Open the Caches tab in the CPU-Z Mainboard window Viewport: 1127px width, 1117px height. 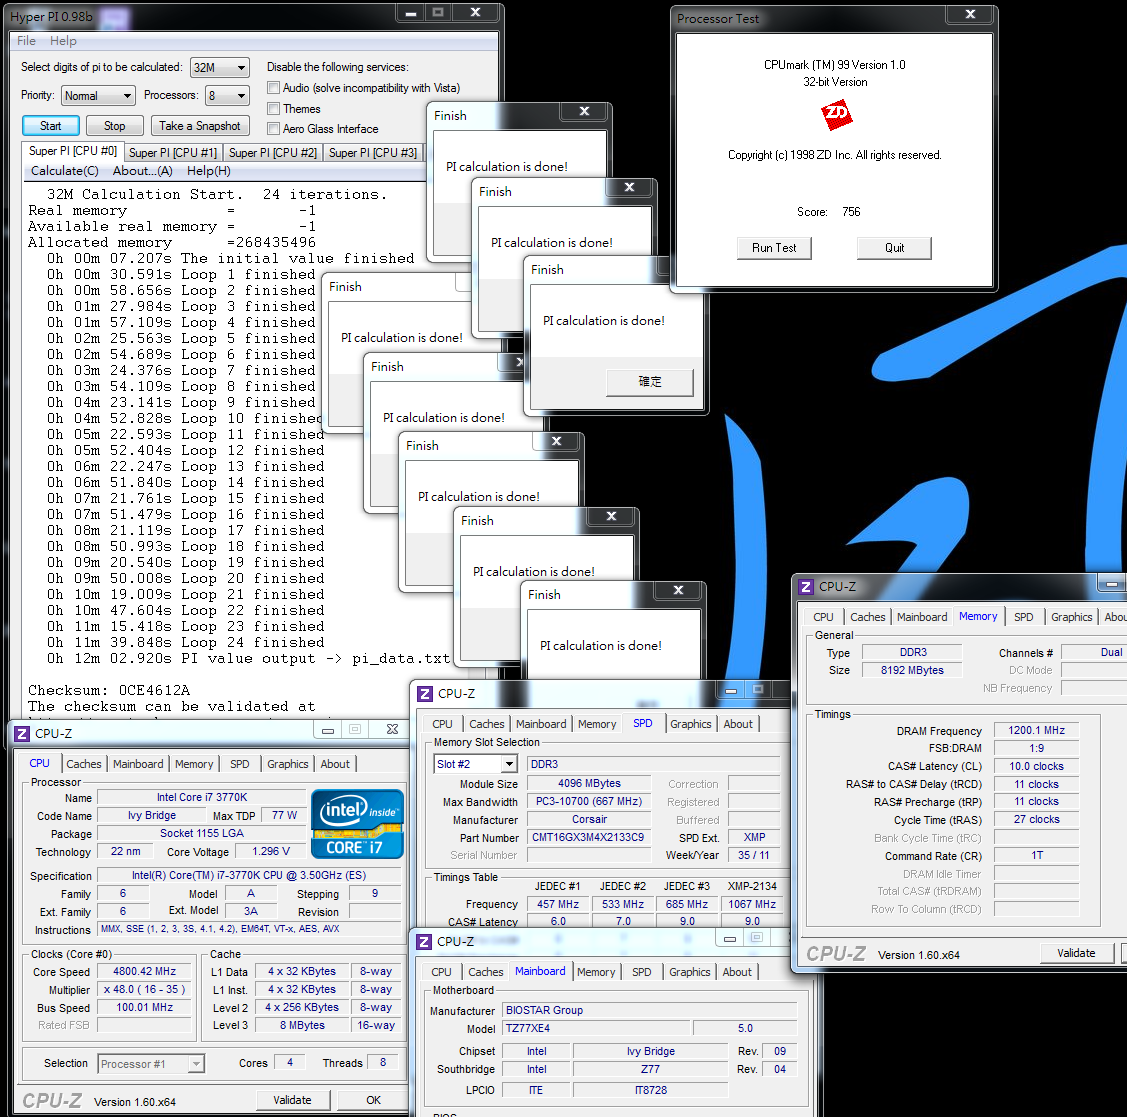(486, 972)
